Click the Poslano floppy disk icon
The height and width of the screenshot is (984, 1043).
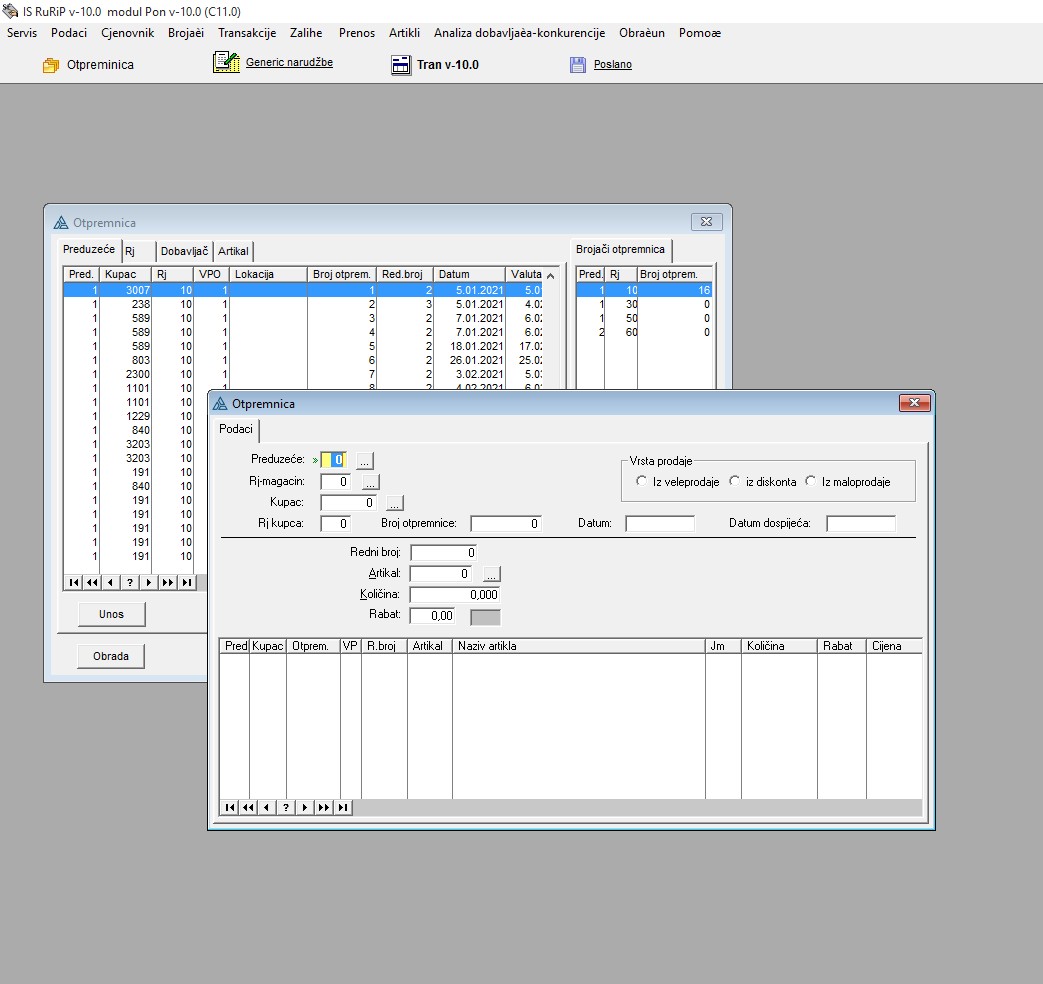point(578,65)
